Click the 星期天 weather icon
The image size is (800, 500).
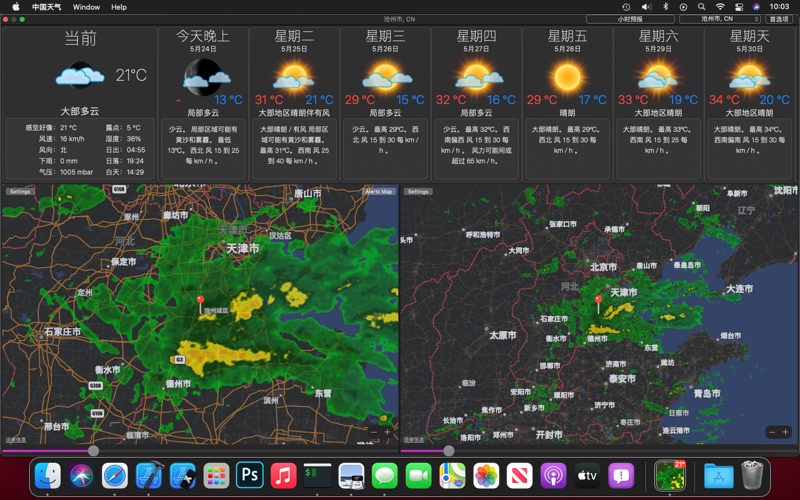[749, 76]
